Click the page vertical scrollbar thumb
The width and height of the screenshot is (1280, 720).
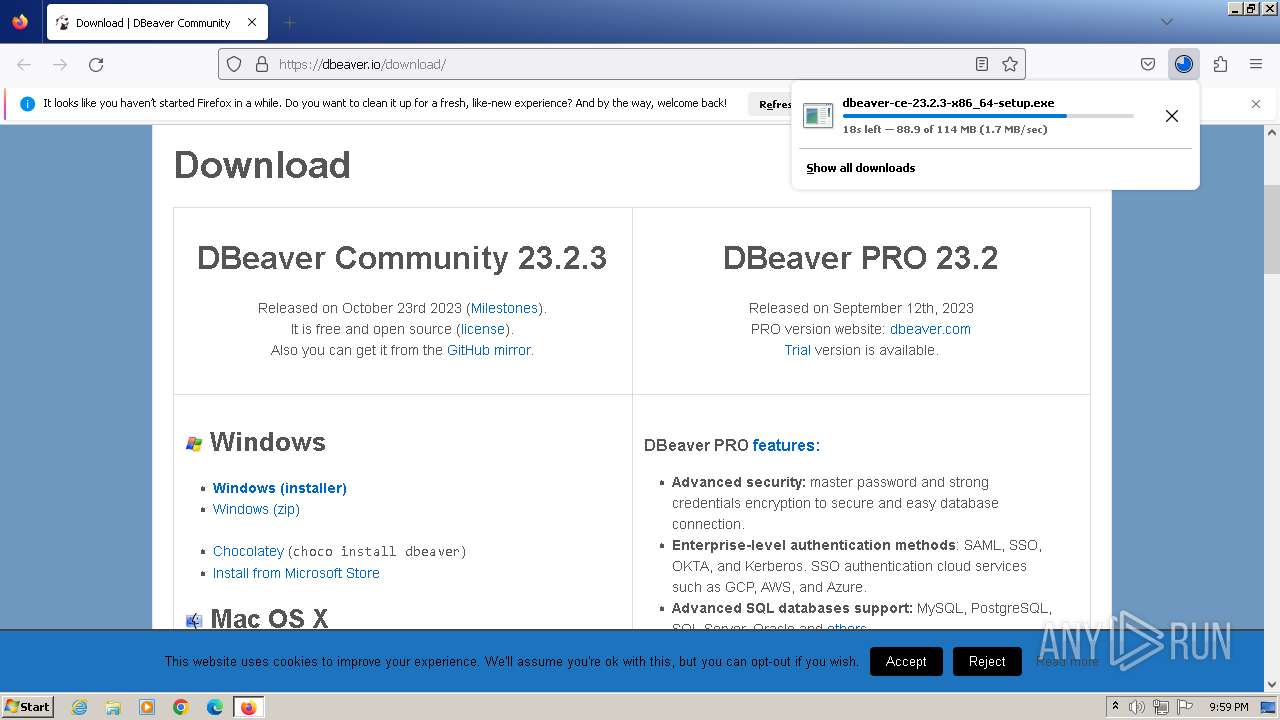(x=1272, y=229)
